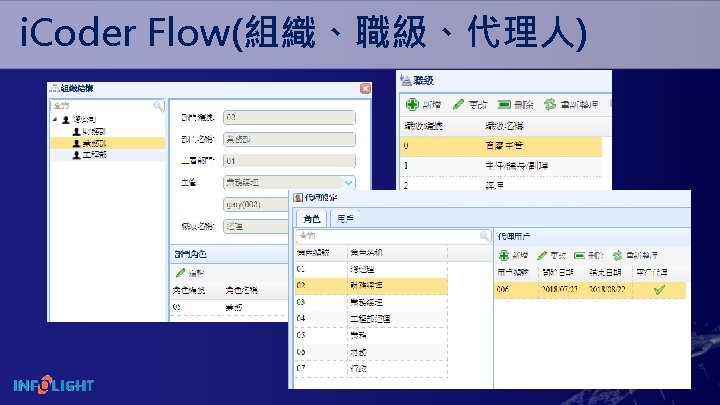Click the 結束日期 column header

click(x=605, y=272)
